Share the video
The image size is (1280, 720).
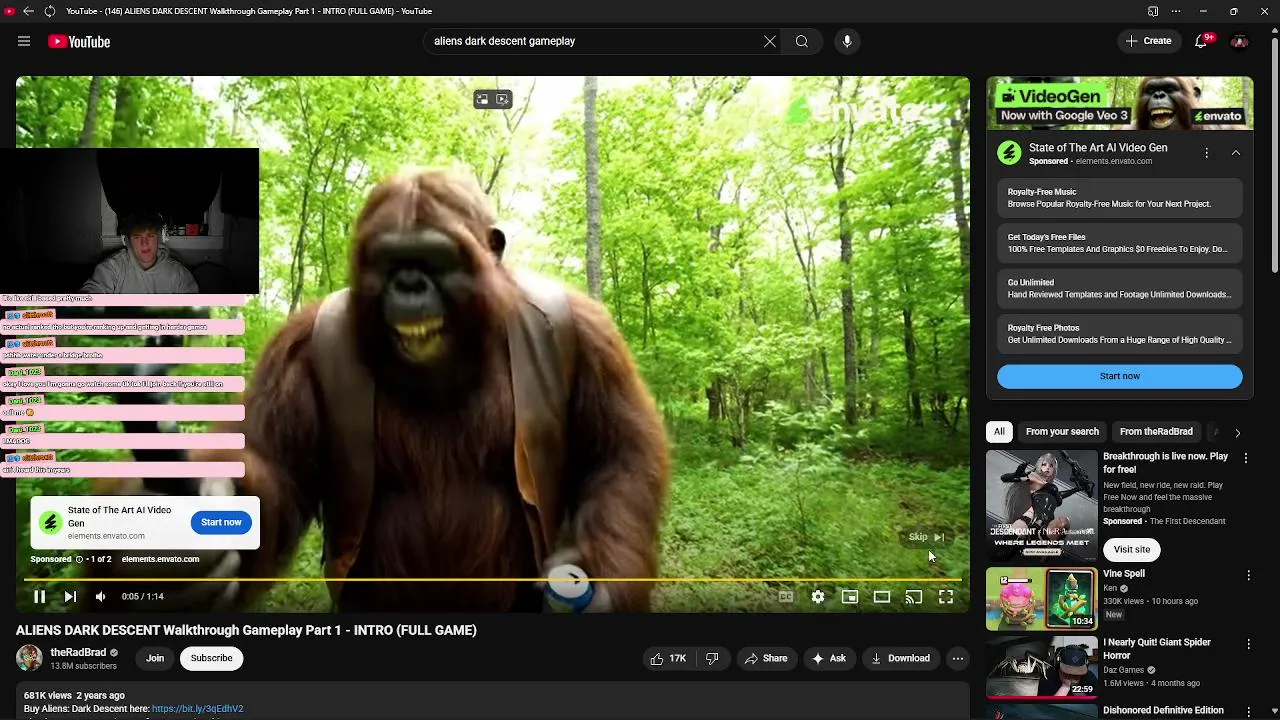(x=765, y=658)
